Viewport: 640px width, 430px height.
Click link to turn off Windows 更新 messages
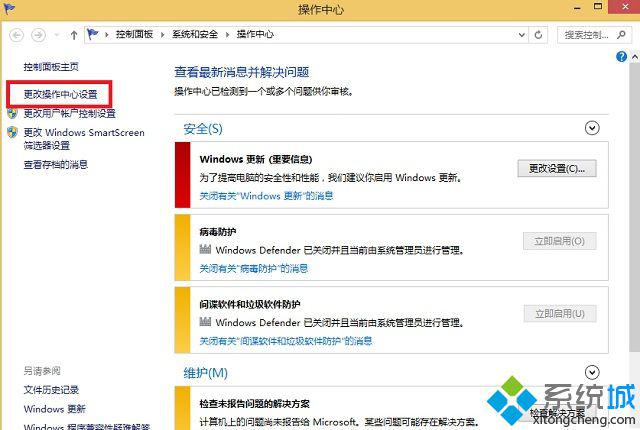[x=265, y=196]
